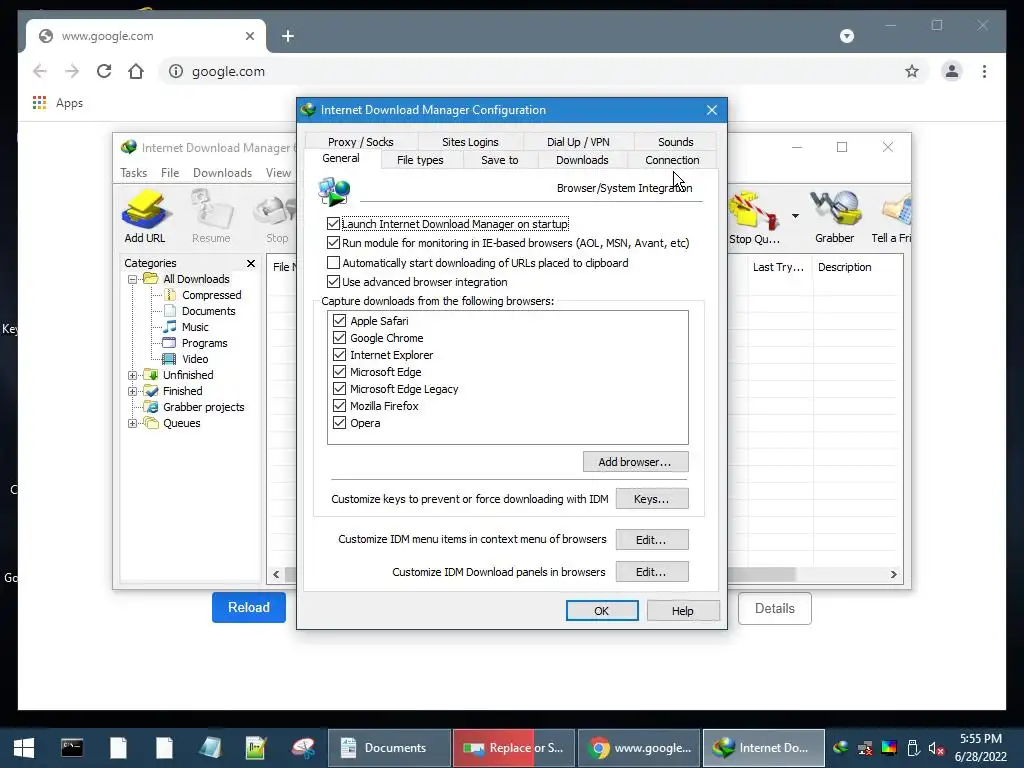The width and height of the screenshot is (1024, 768).
Task: Open the Save to tab
Action: 500,160
